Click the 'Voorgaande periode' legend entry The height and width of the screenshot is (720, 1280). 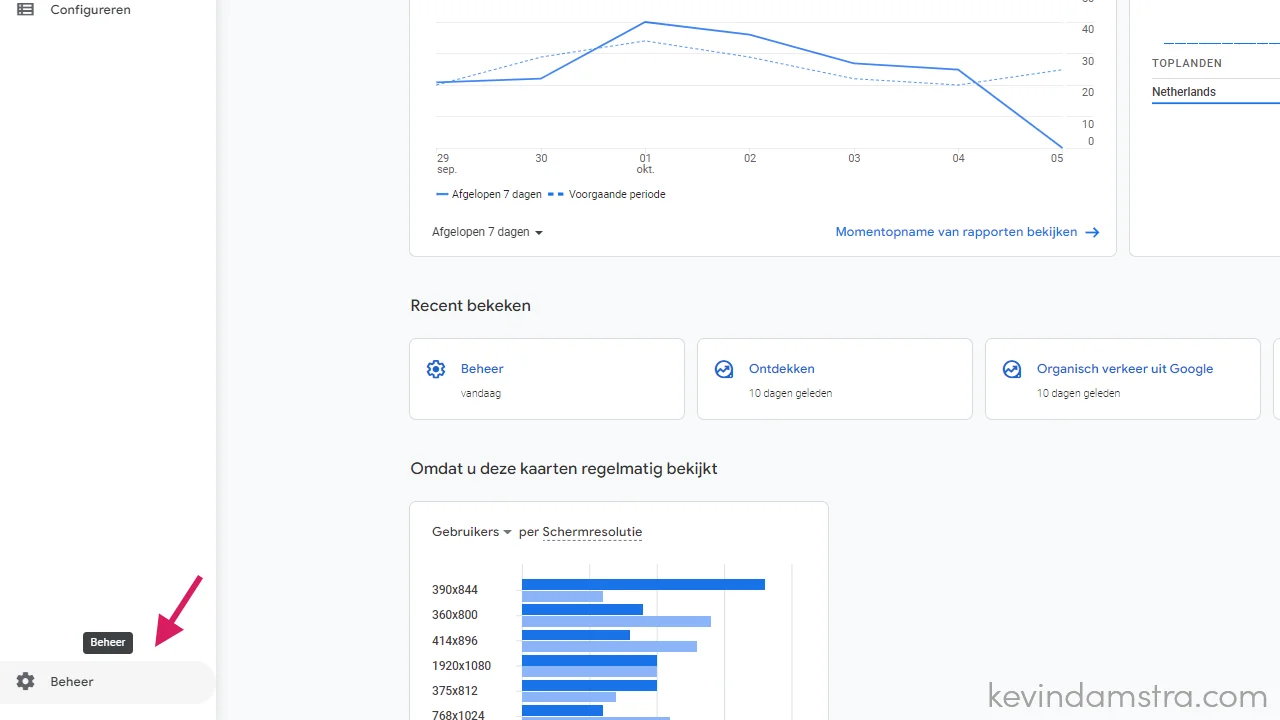pos(606,194)
